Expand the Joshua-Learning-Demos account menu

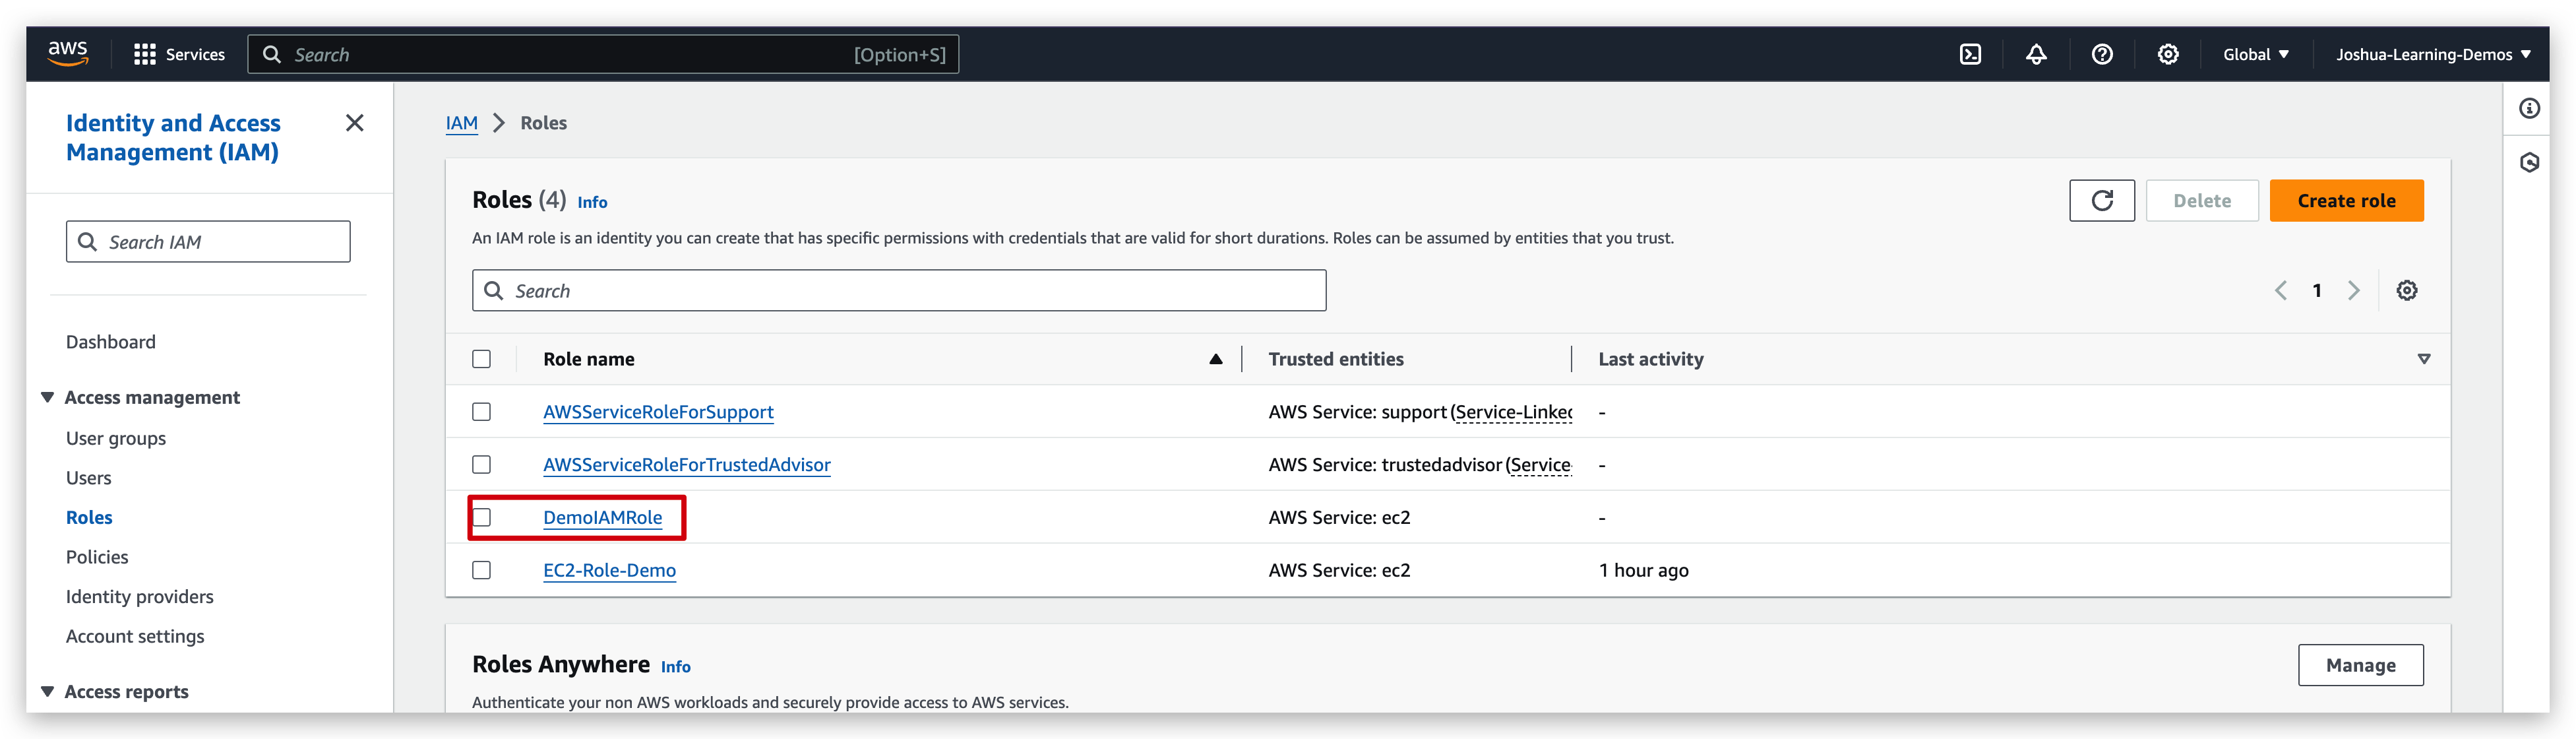(2432, 55)
